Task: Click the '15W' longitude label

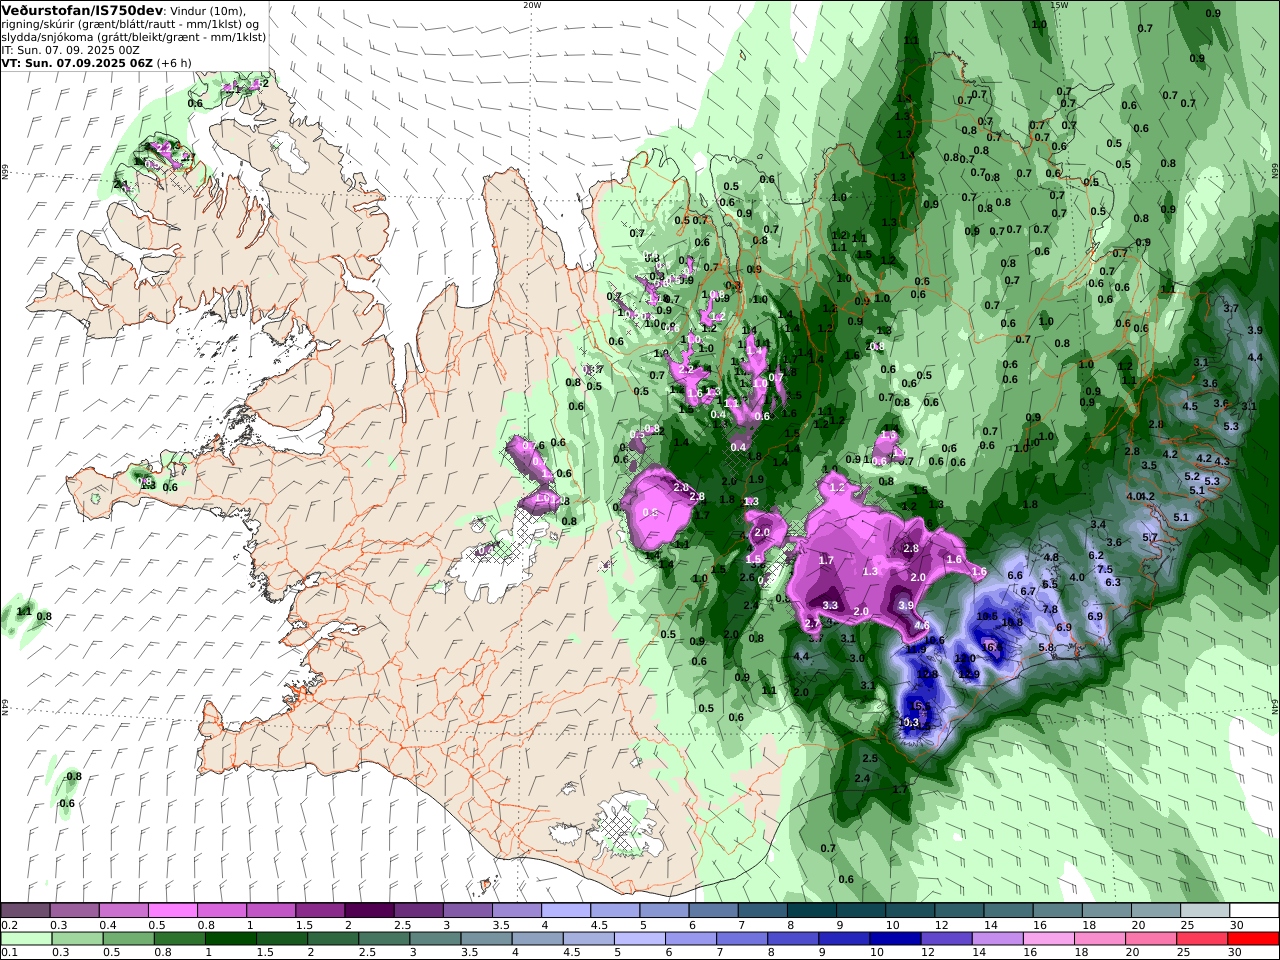Action: [1059, 5]
